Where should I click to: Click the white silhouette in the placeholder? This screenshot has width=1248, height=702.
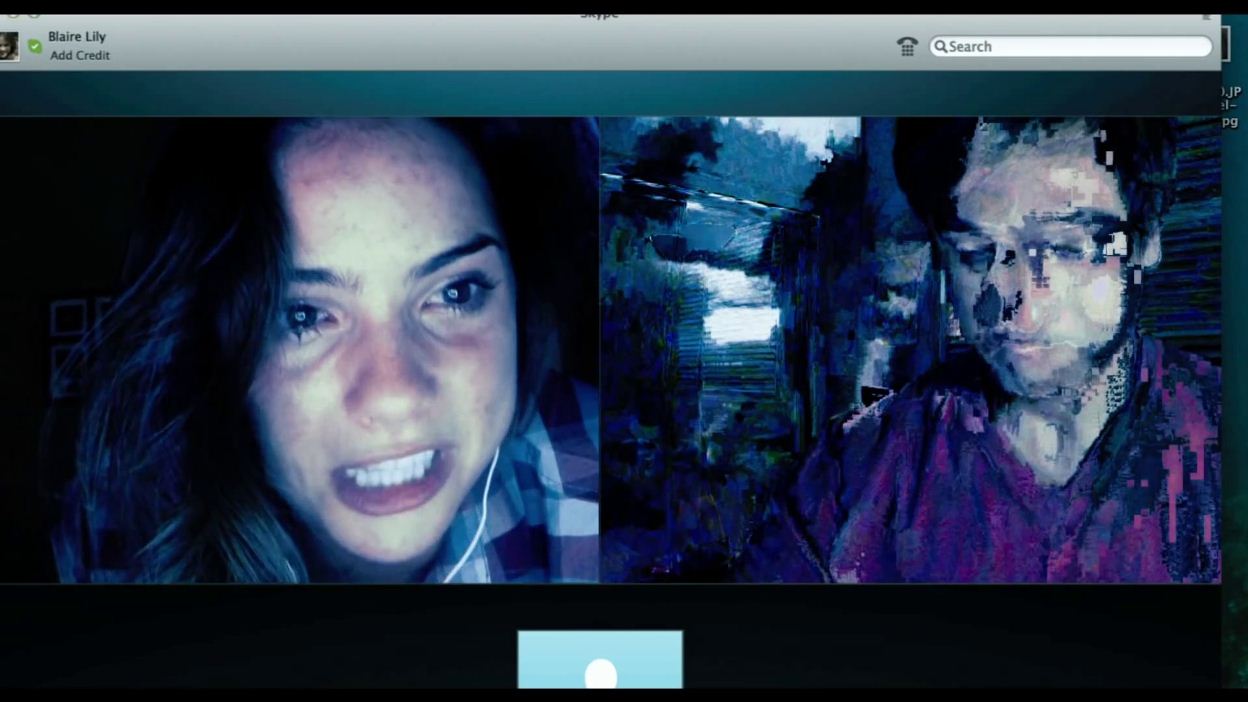click(600, 675)
